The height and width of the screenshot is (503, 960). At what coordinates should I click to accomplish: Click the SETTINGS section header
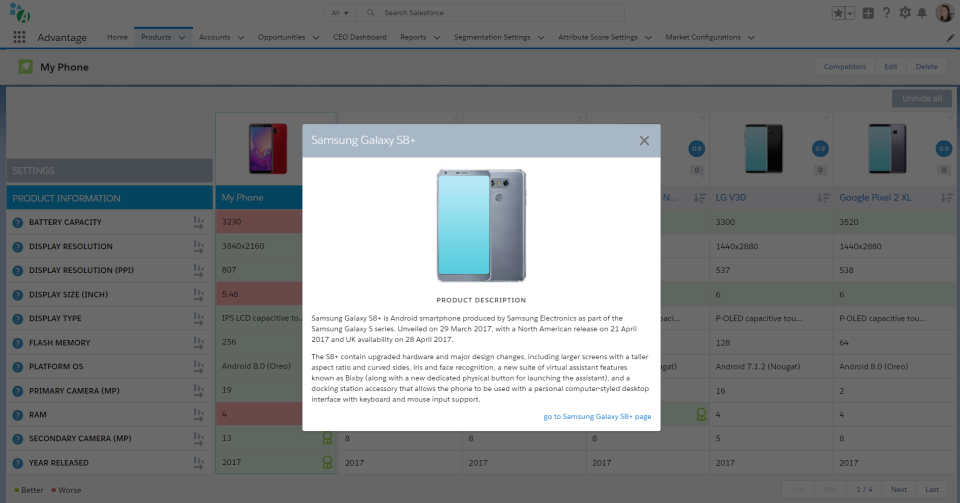tap(110, 171)
